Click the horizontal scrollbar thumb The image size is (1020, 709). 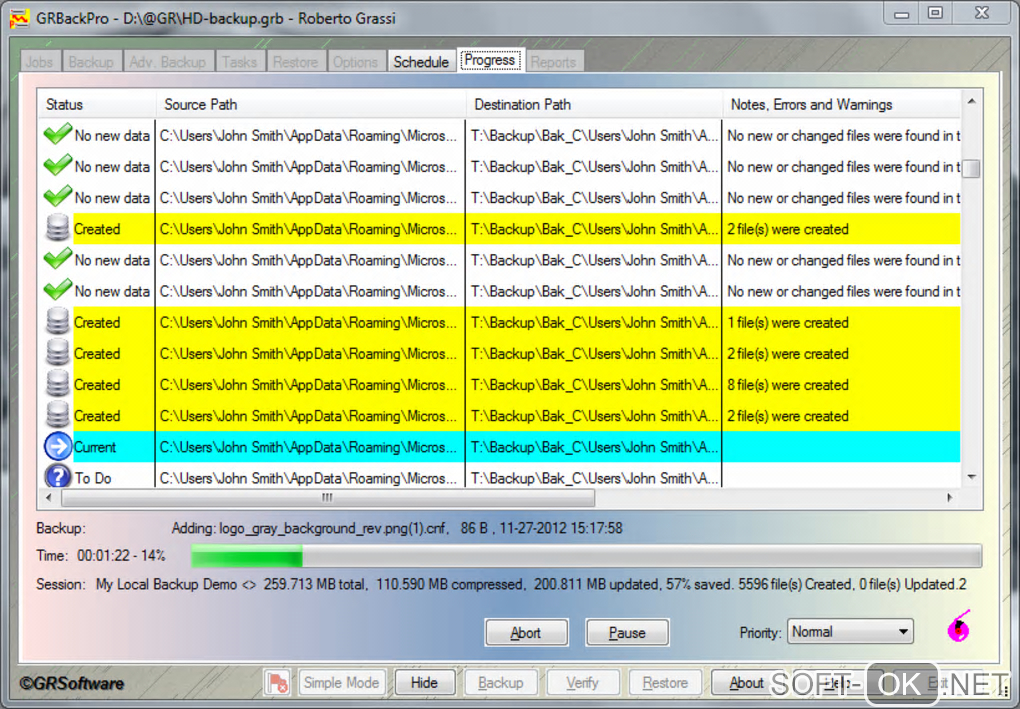(328, 498)
